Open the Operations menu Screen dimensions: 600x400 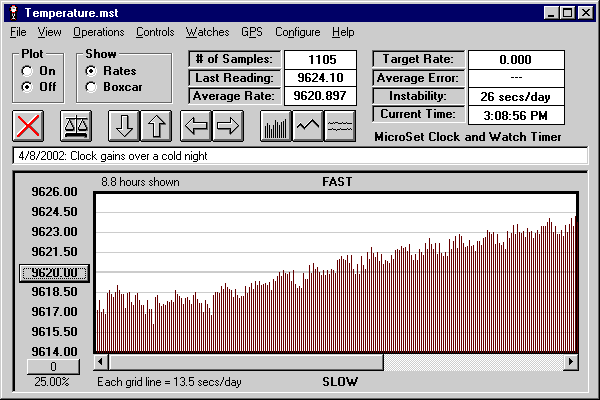point(99,32)
